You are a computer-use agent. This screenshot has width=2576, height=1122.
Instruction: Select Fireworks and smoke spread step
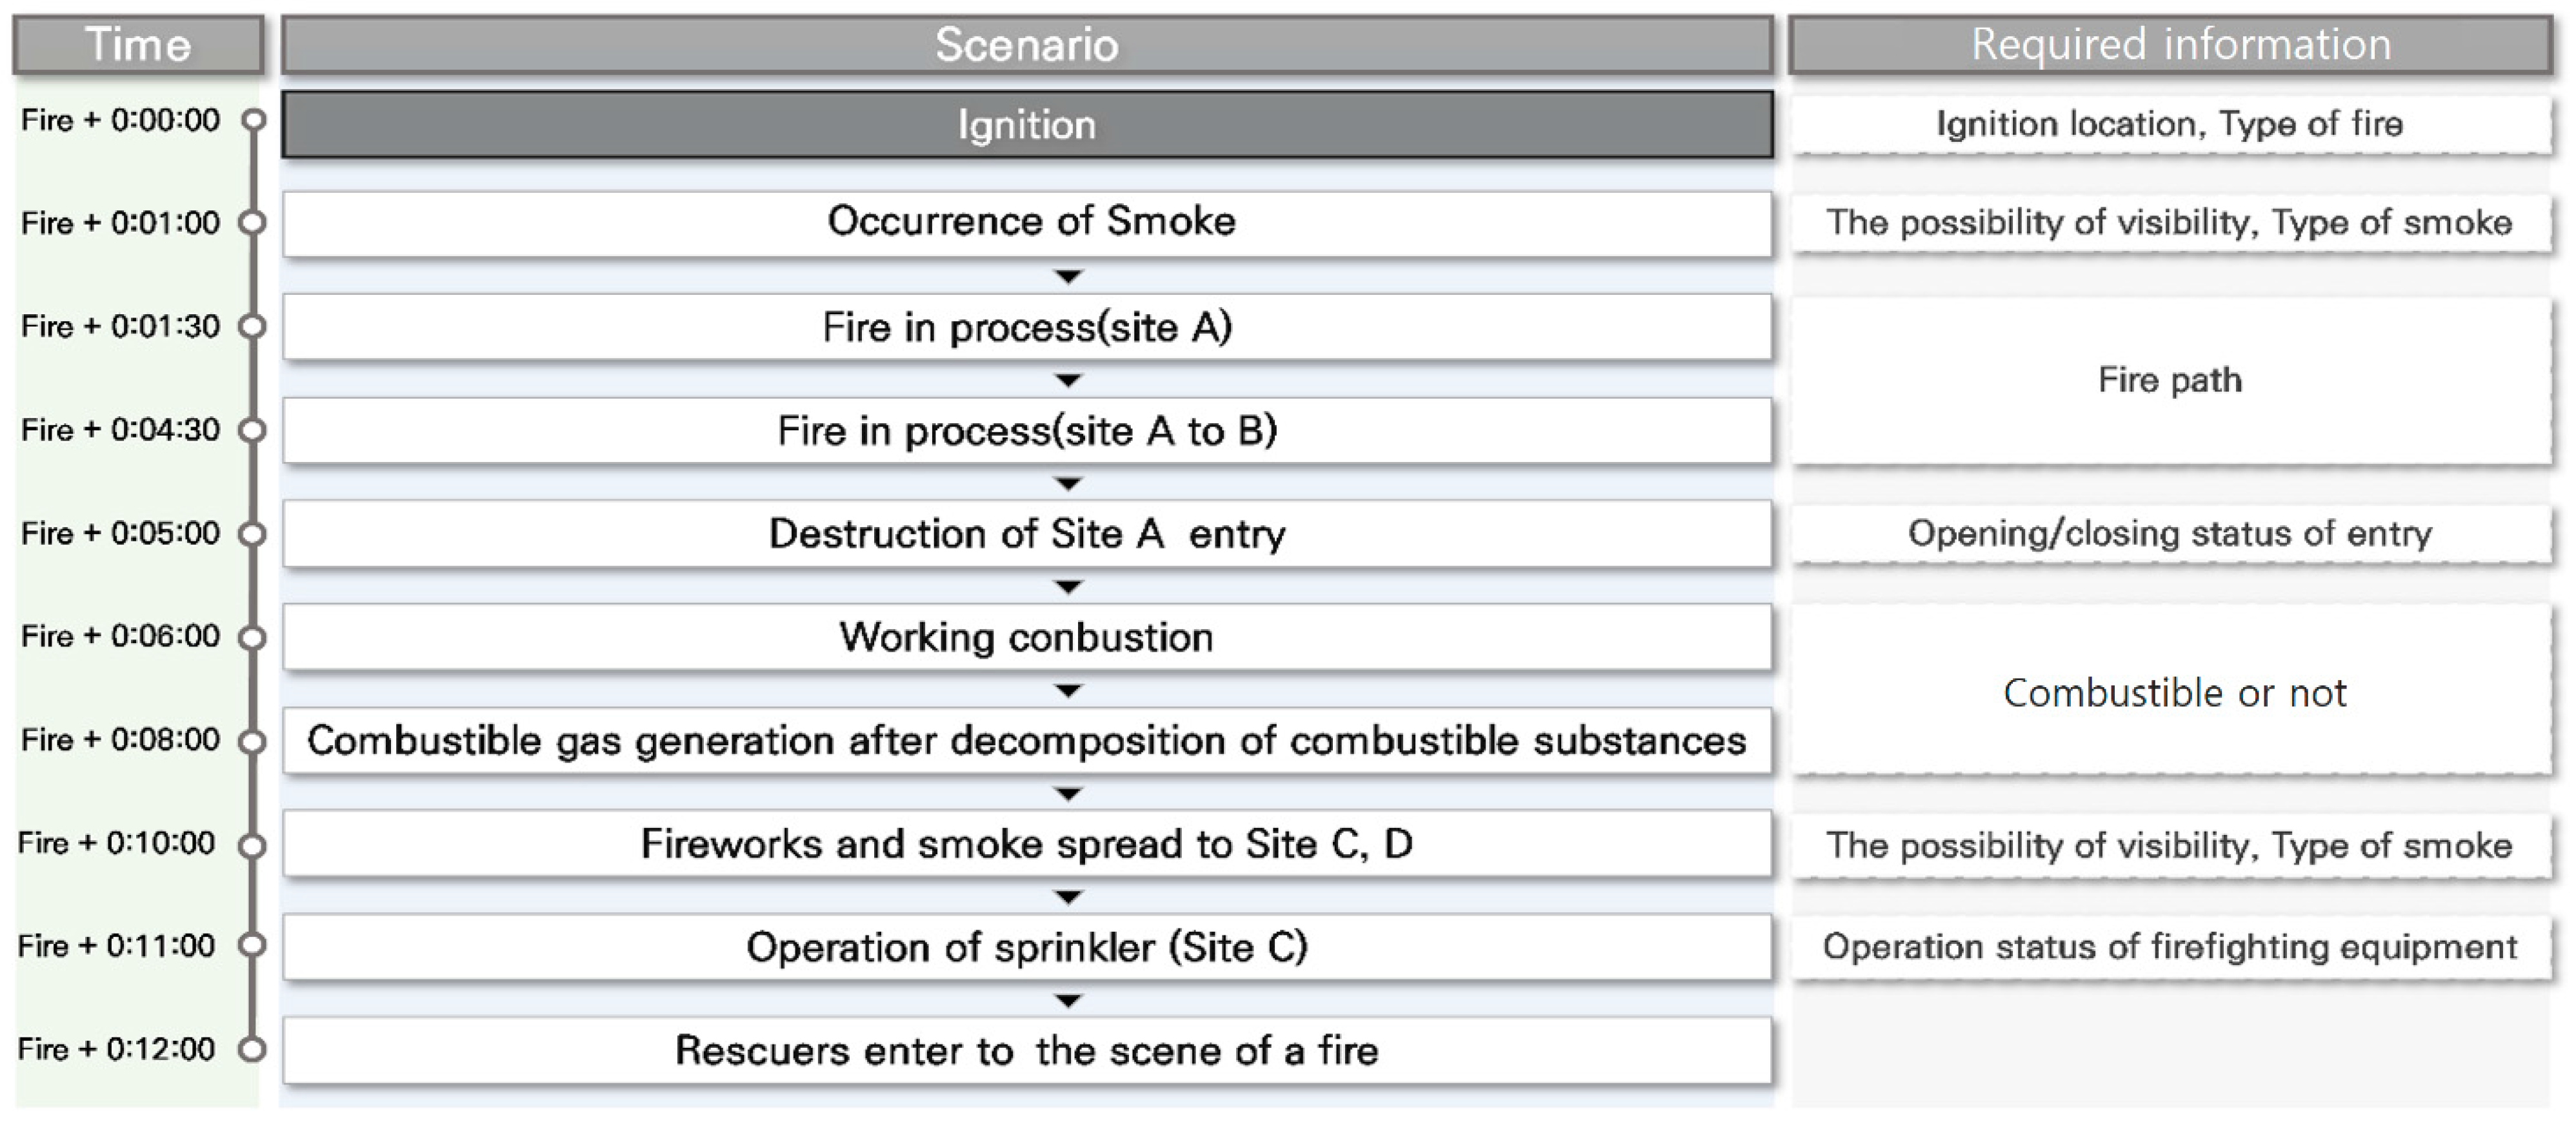[1026, 844]
